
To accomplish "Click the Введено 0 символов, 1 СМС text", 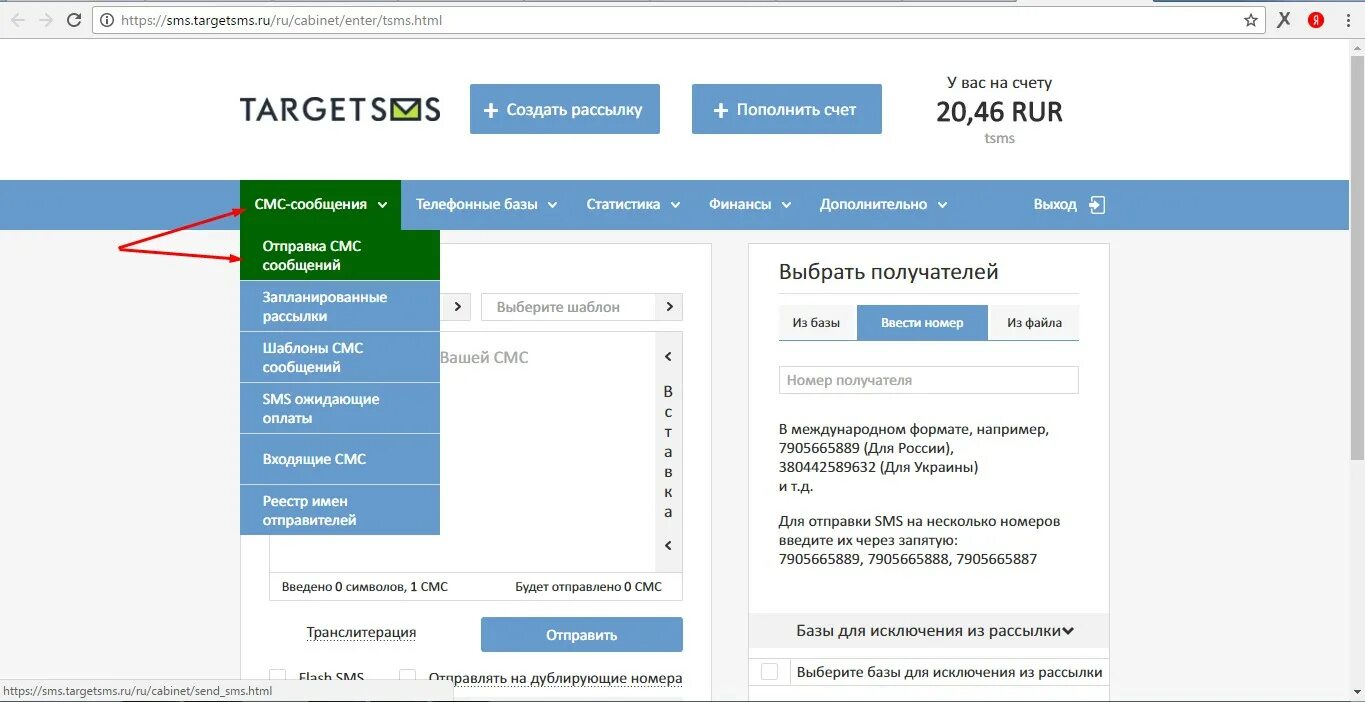I will pos(365,587).
